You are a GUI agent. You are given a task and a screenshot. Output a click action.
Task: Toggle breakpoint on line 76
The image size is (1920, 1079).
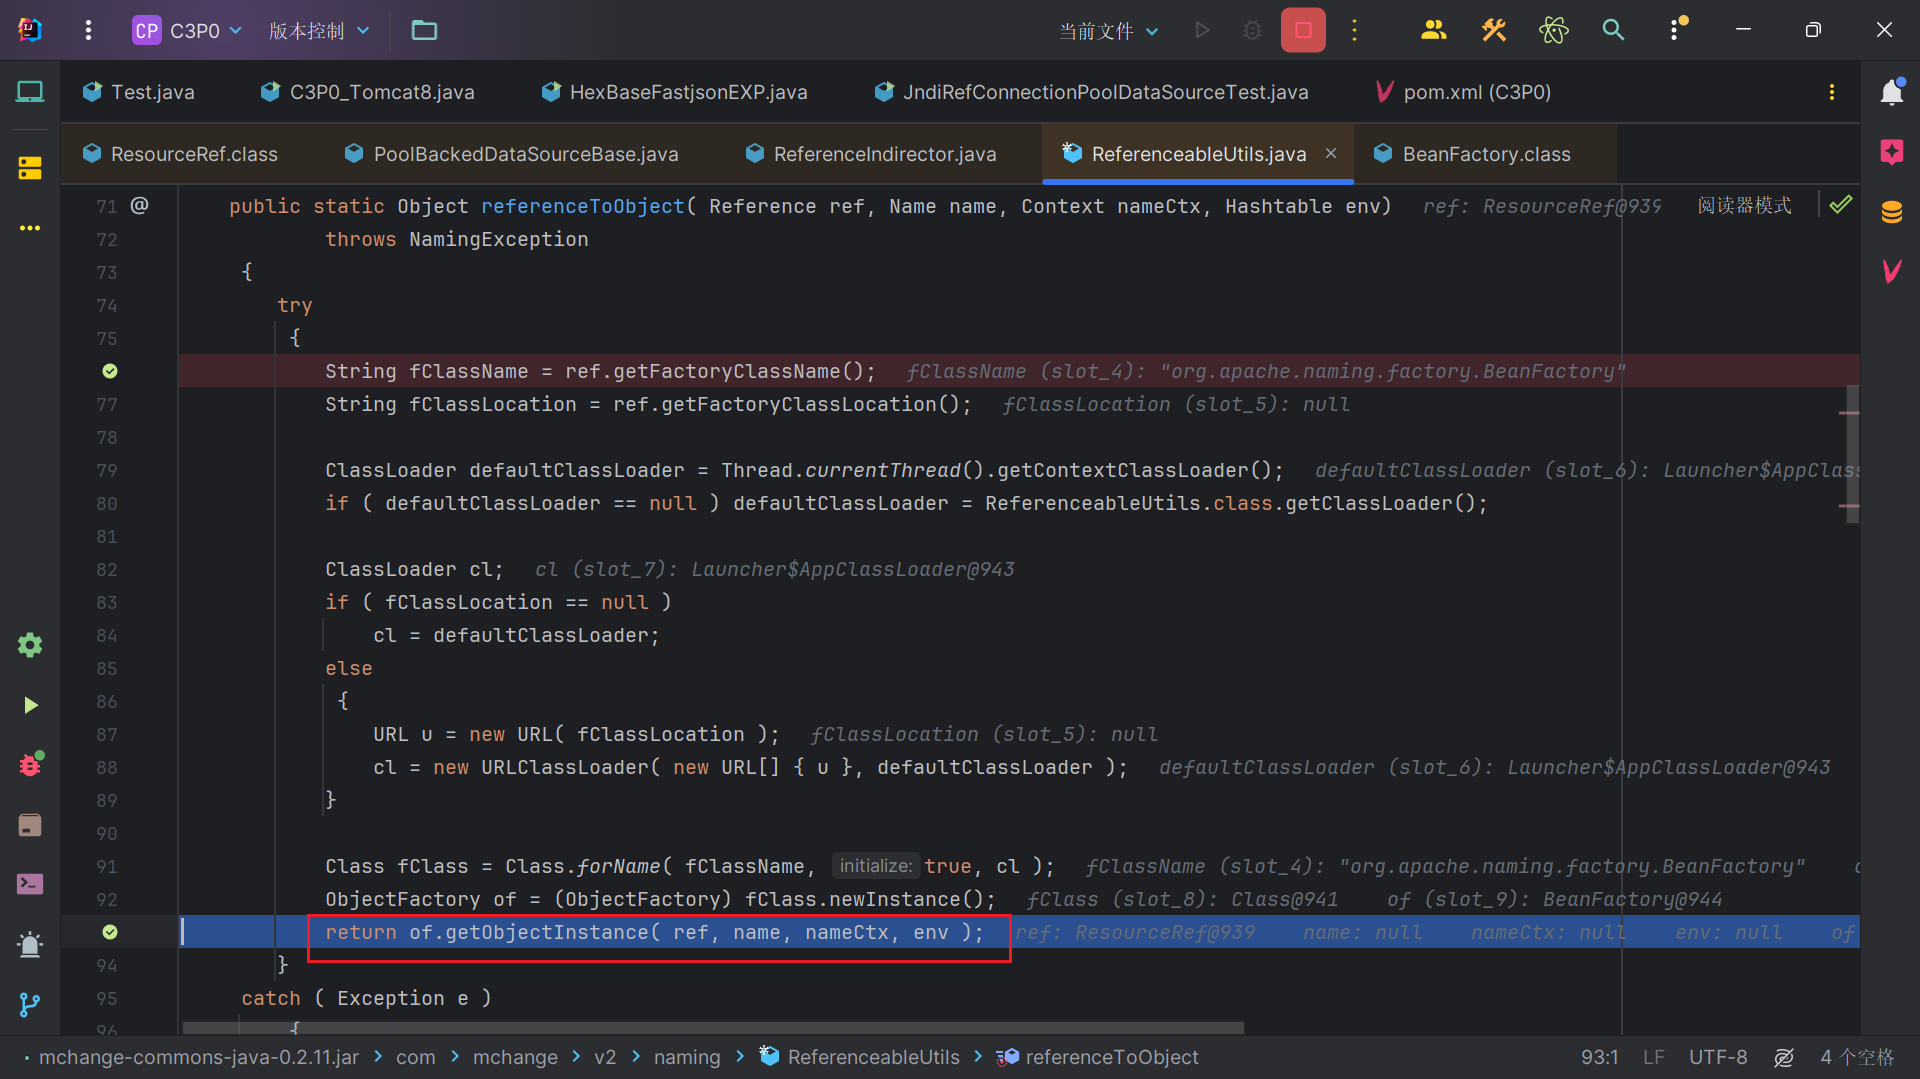tap(110, 371)
